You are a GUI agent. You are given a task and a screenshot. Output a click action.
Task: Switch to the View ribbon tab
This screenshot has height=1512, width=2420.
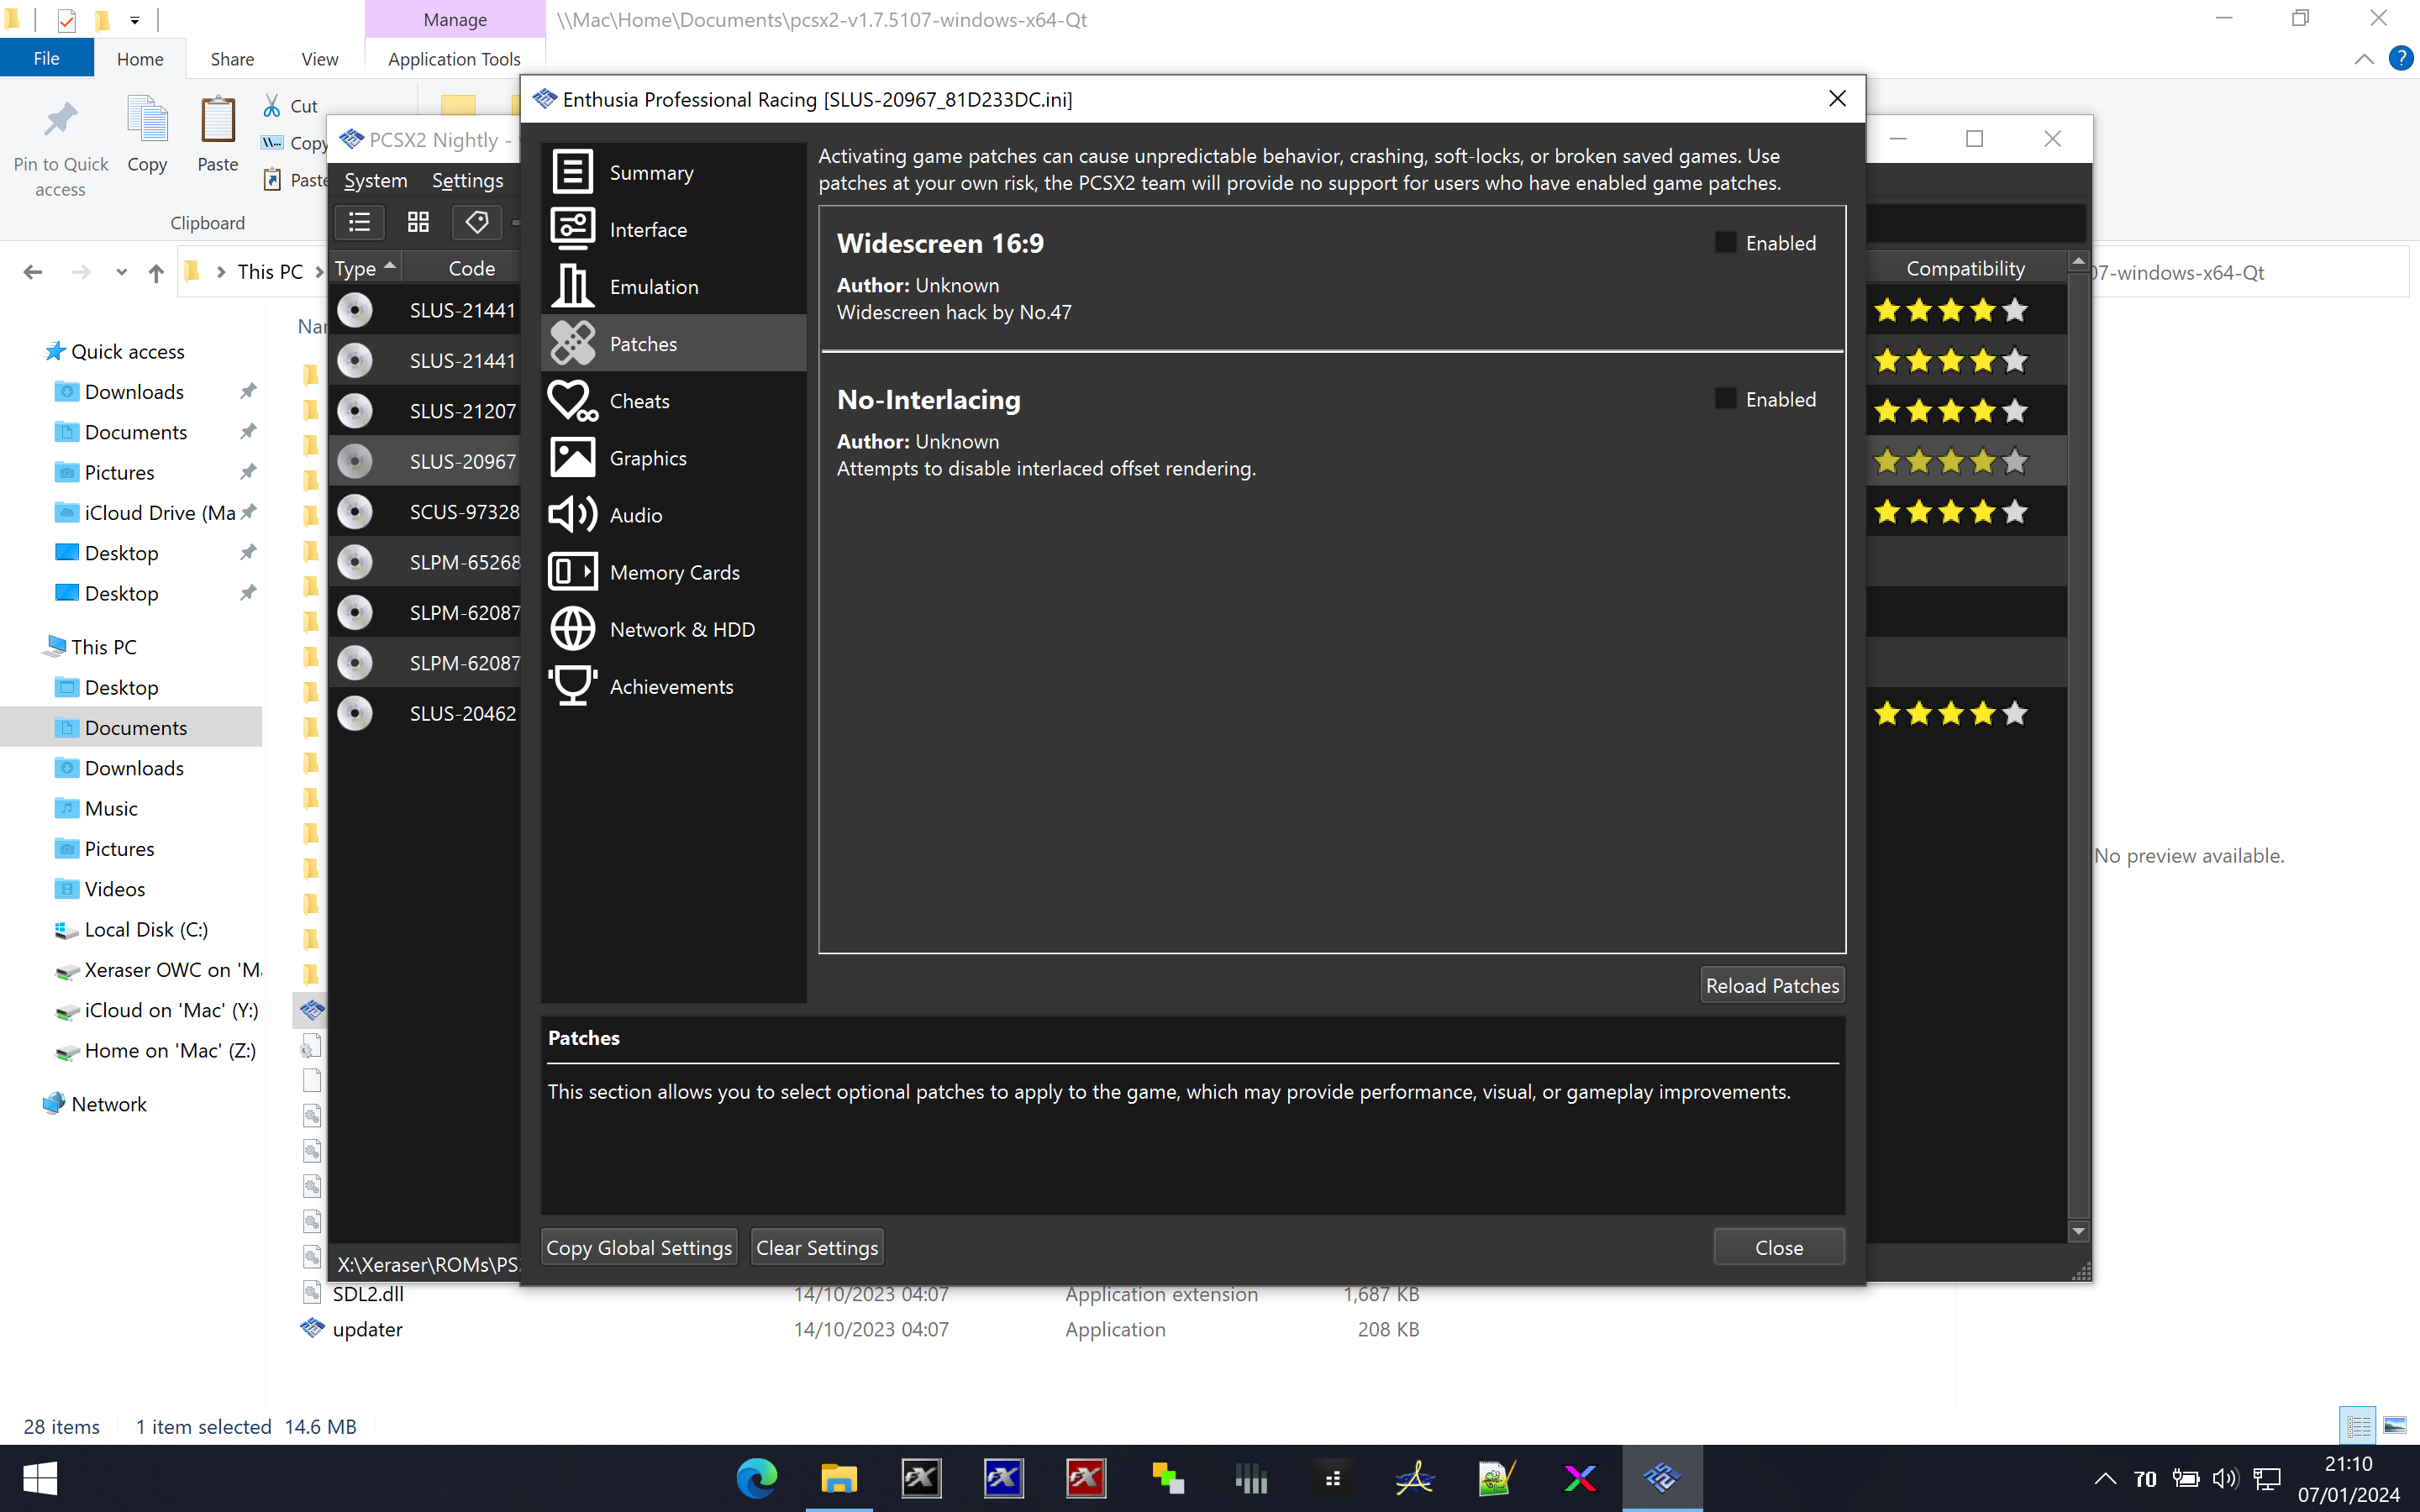tap(320, 59)
